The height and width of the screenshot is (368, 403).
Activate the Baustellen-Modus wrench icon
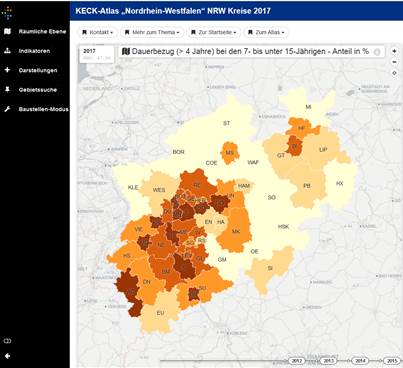7,109
